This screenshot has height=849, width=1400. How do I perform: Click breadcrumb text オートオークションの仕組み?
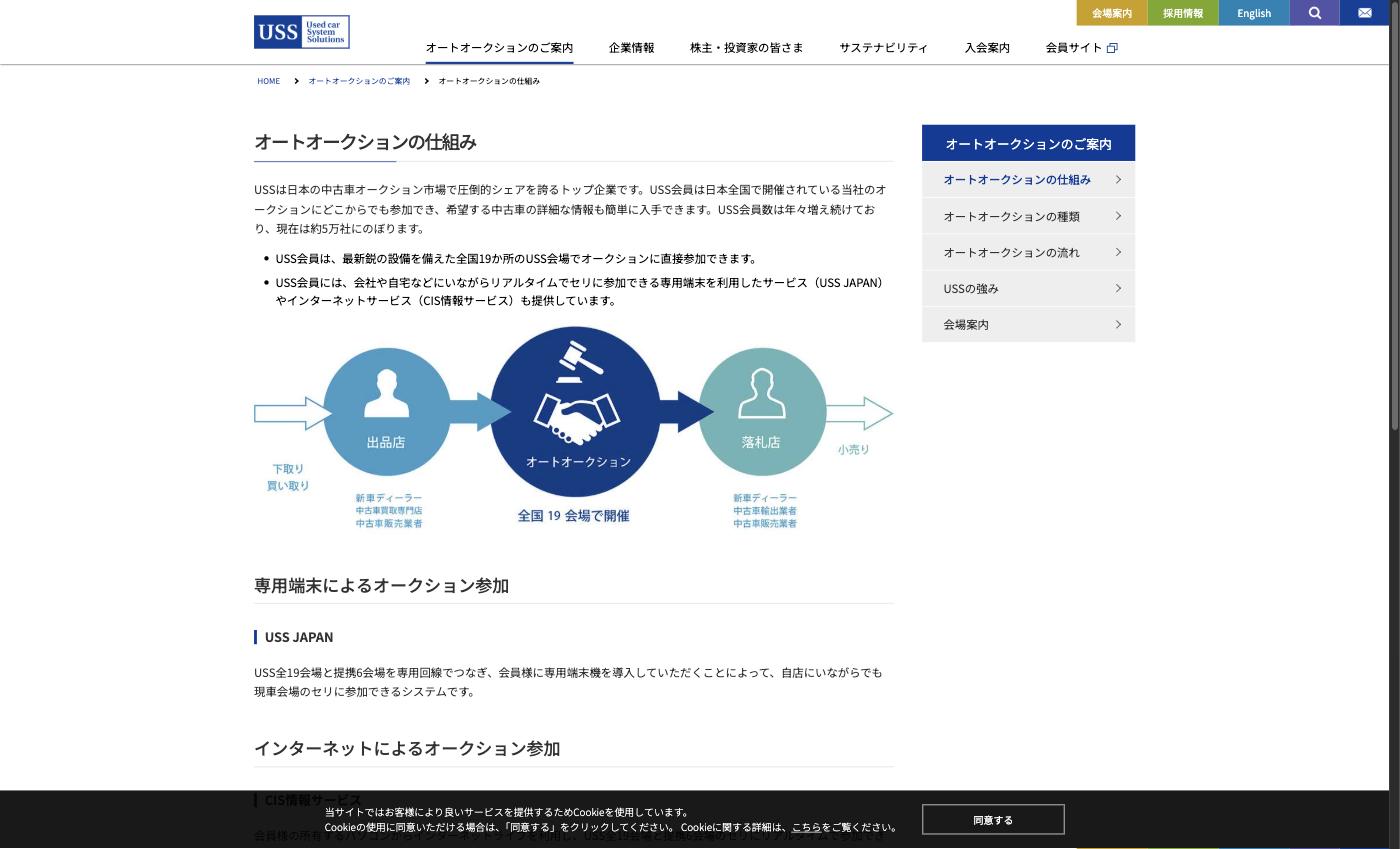click(x=489, y=81)
